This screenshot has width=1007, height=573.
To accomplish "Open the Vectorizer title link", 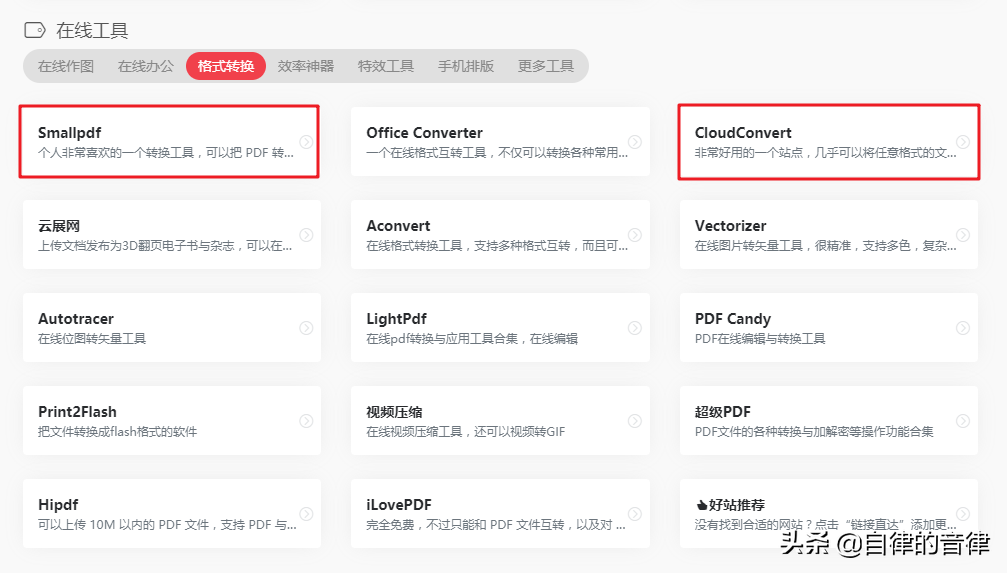I will tap(730, 226).
